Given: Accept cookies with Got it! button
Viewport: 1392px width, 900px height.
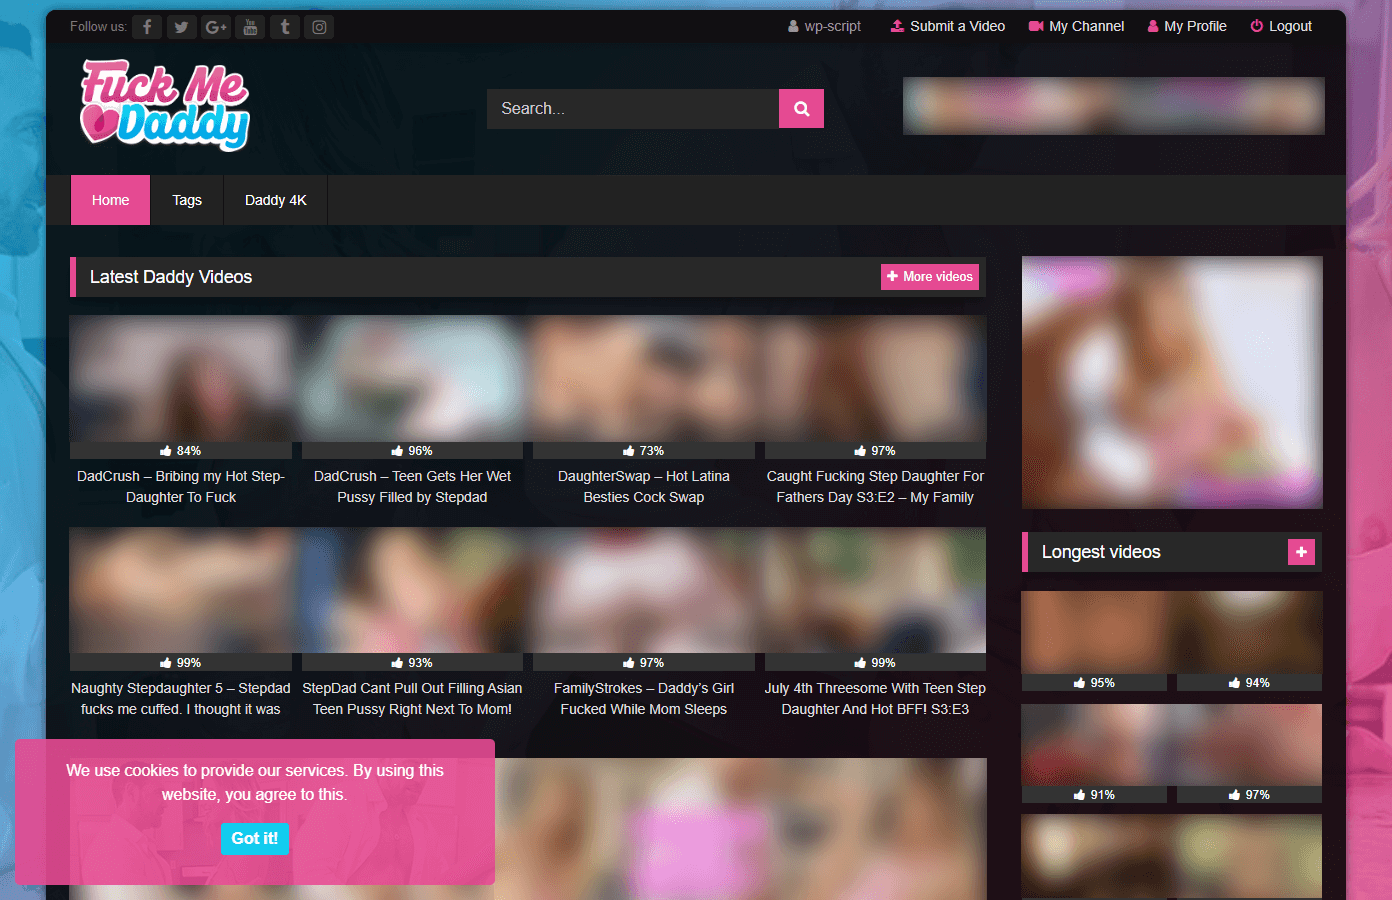Looking at the screenshot, I should (x=255, y=839).
